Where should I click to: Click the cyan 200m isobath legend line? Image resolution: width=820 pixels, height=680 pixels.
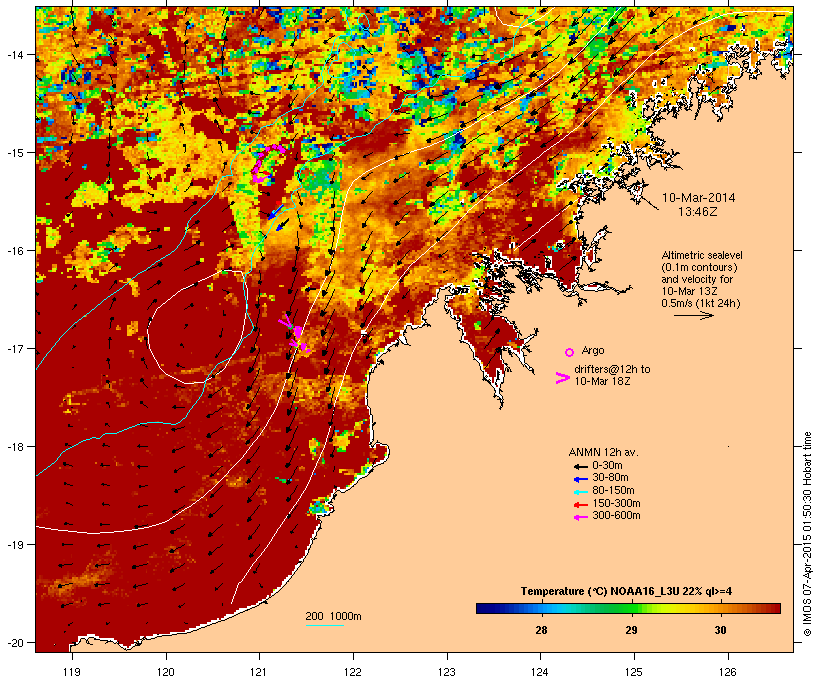[324, 625]
